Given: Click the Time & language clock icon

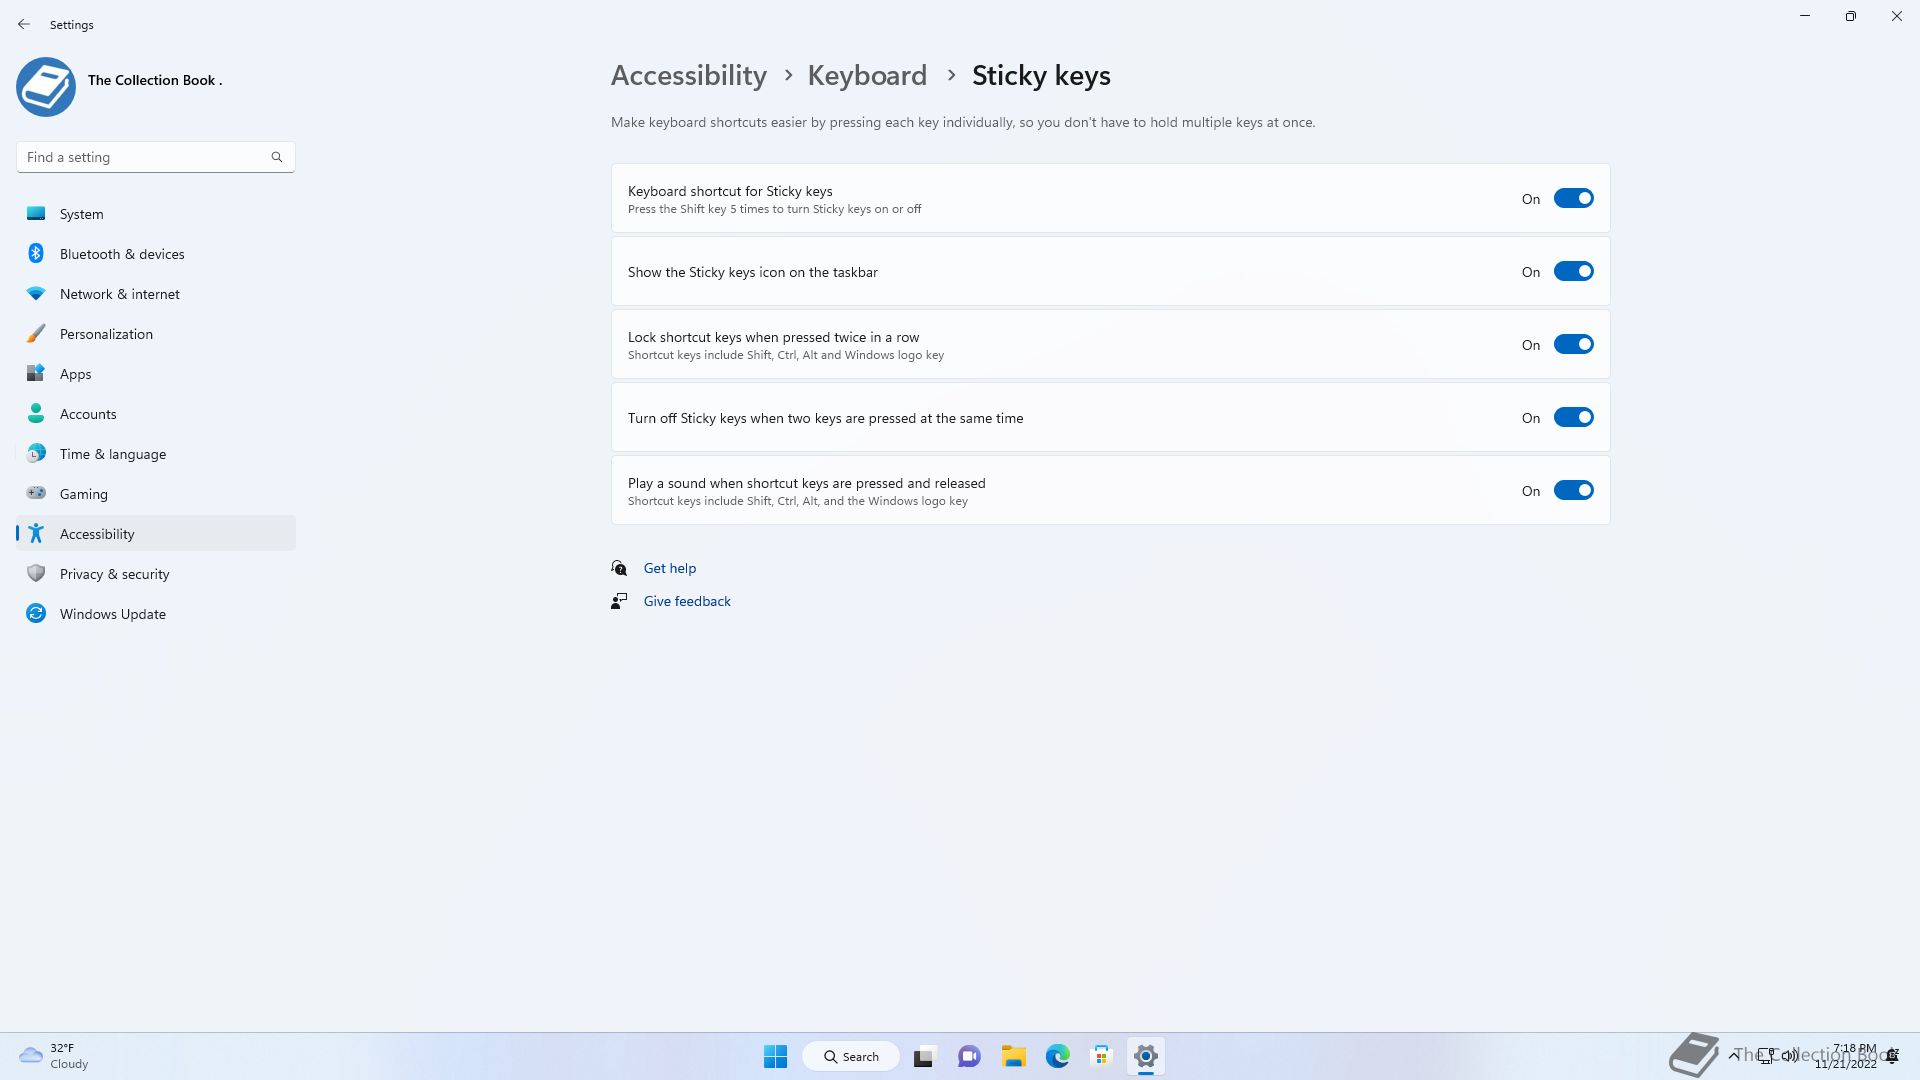Looking at the screenshot, I should pyautogui.click(x=36, y=454).
